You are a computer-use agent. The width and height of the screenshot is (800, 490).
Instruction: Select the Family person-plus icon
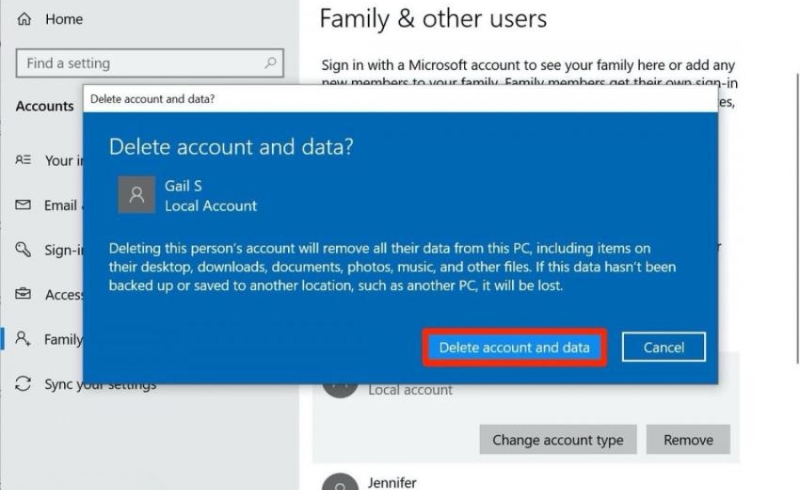(23, 338)
